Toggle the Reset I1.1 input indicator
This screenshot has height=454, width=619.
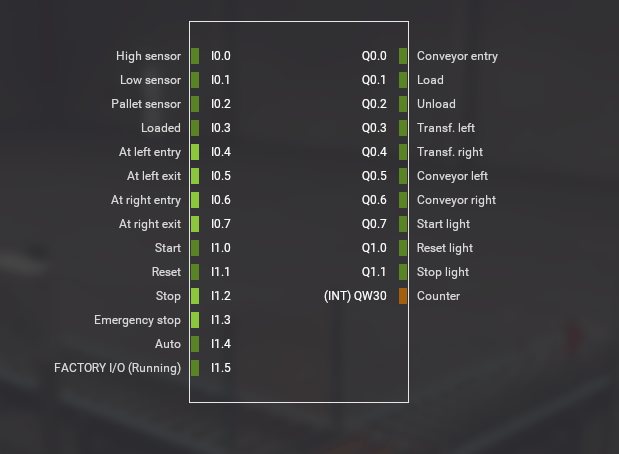(195, 272)
